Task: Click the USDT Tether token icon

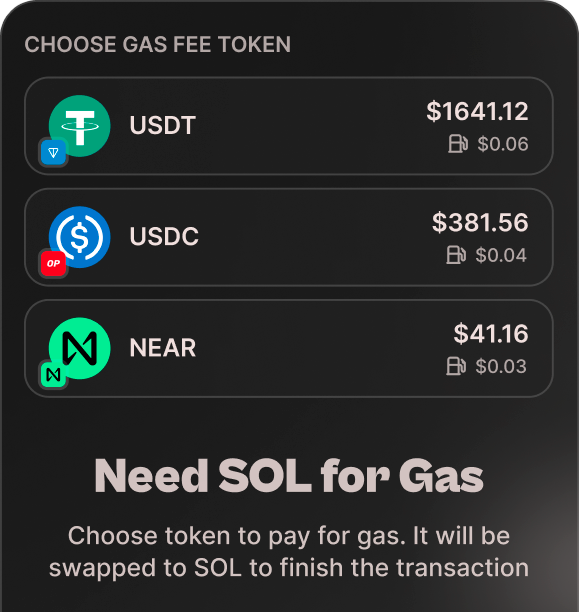Action: point(80,126)
